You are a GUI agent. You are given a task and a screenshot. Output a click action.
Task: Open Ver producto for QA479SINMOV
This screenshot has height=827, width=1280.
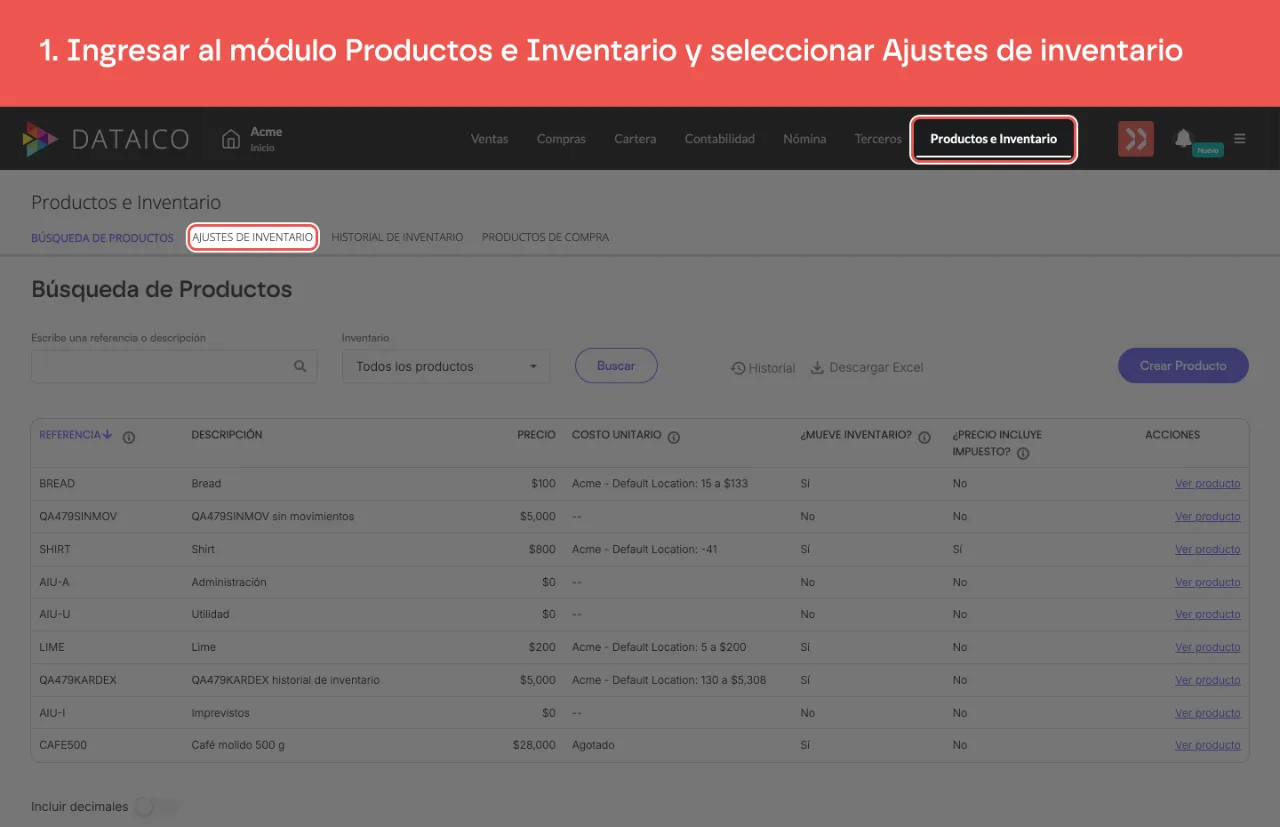[1207, 517]
